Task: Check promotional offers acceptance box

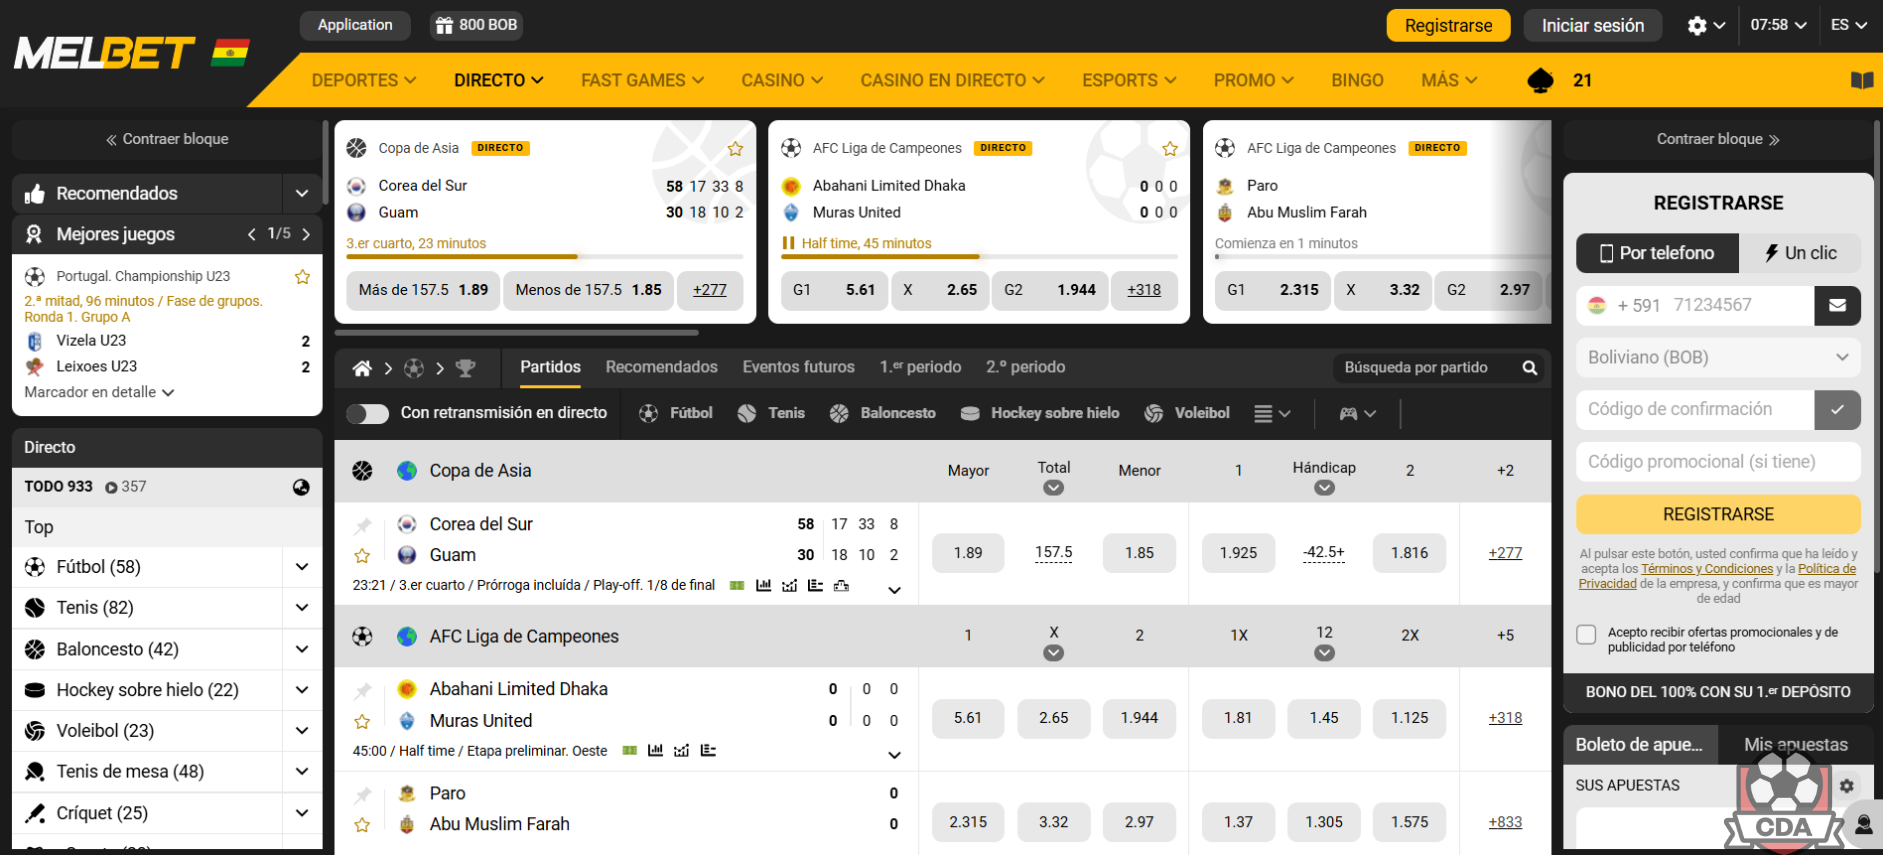Action: 1586,634
